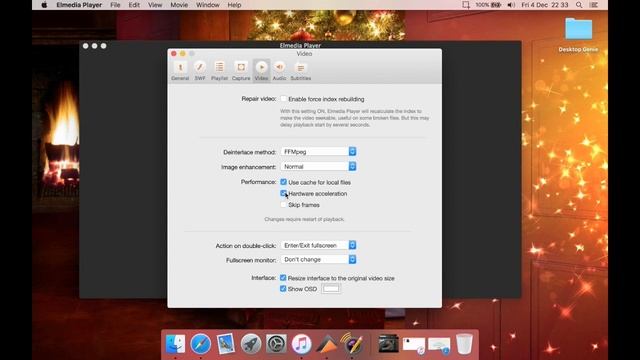Open the Movie menu
The image size is (640, 360).
[179, 5]
